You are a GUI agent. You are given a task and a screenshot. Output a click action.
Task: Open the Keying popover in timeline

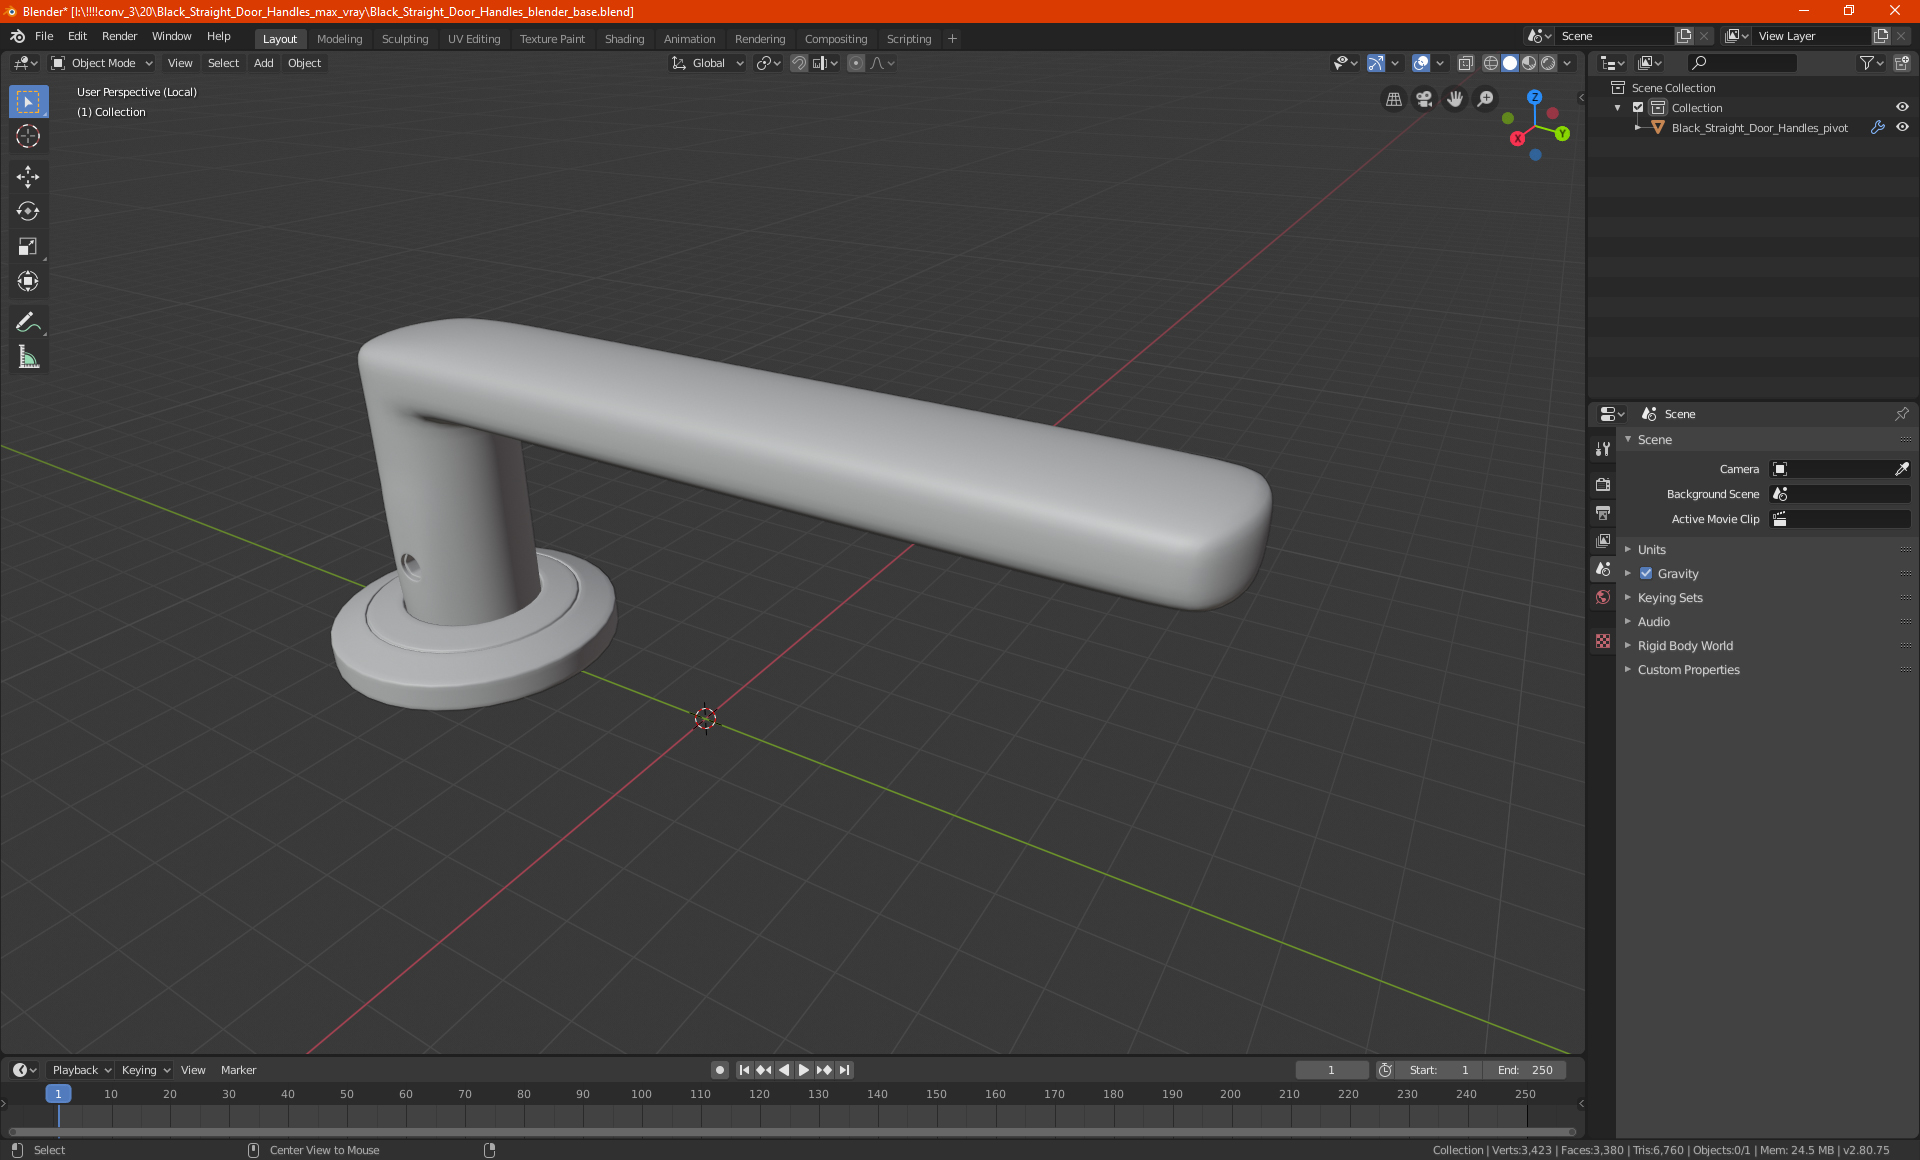pyautogui.click(x=146, y=1070)
